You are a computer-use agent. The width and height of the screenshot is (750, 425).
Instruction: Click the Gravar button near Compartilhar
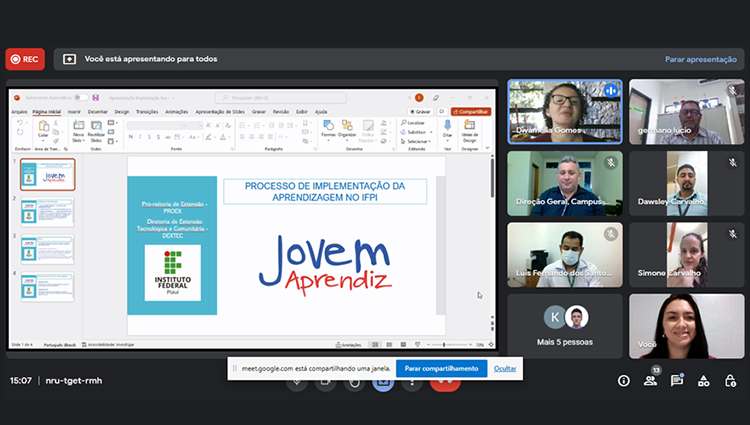[x=420, y=112]
